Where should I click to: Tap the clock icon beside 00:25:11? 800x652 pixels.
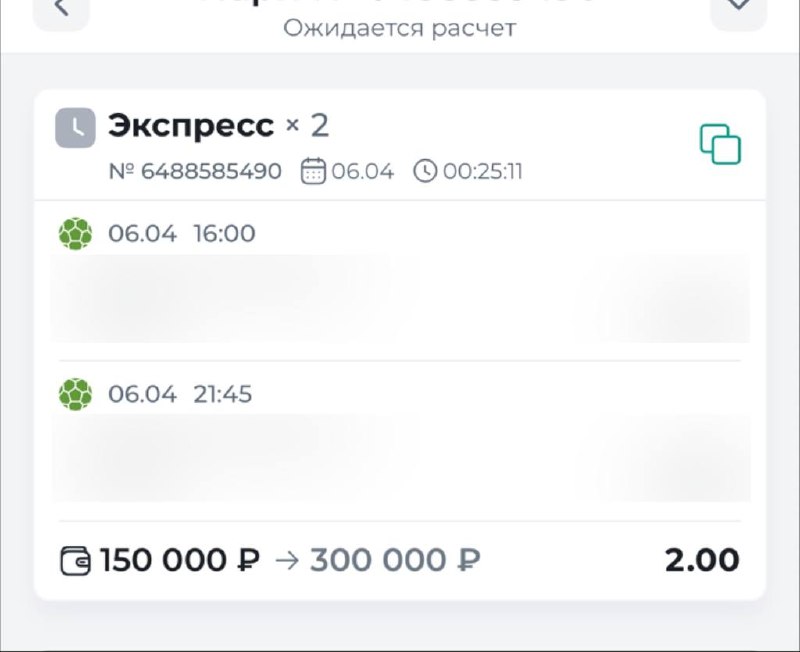coord(425,171)
